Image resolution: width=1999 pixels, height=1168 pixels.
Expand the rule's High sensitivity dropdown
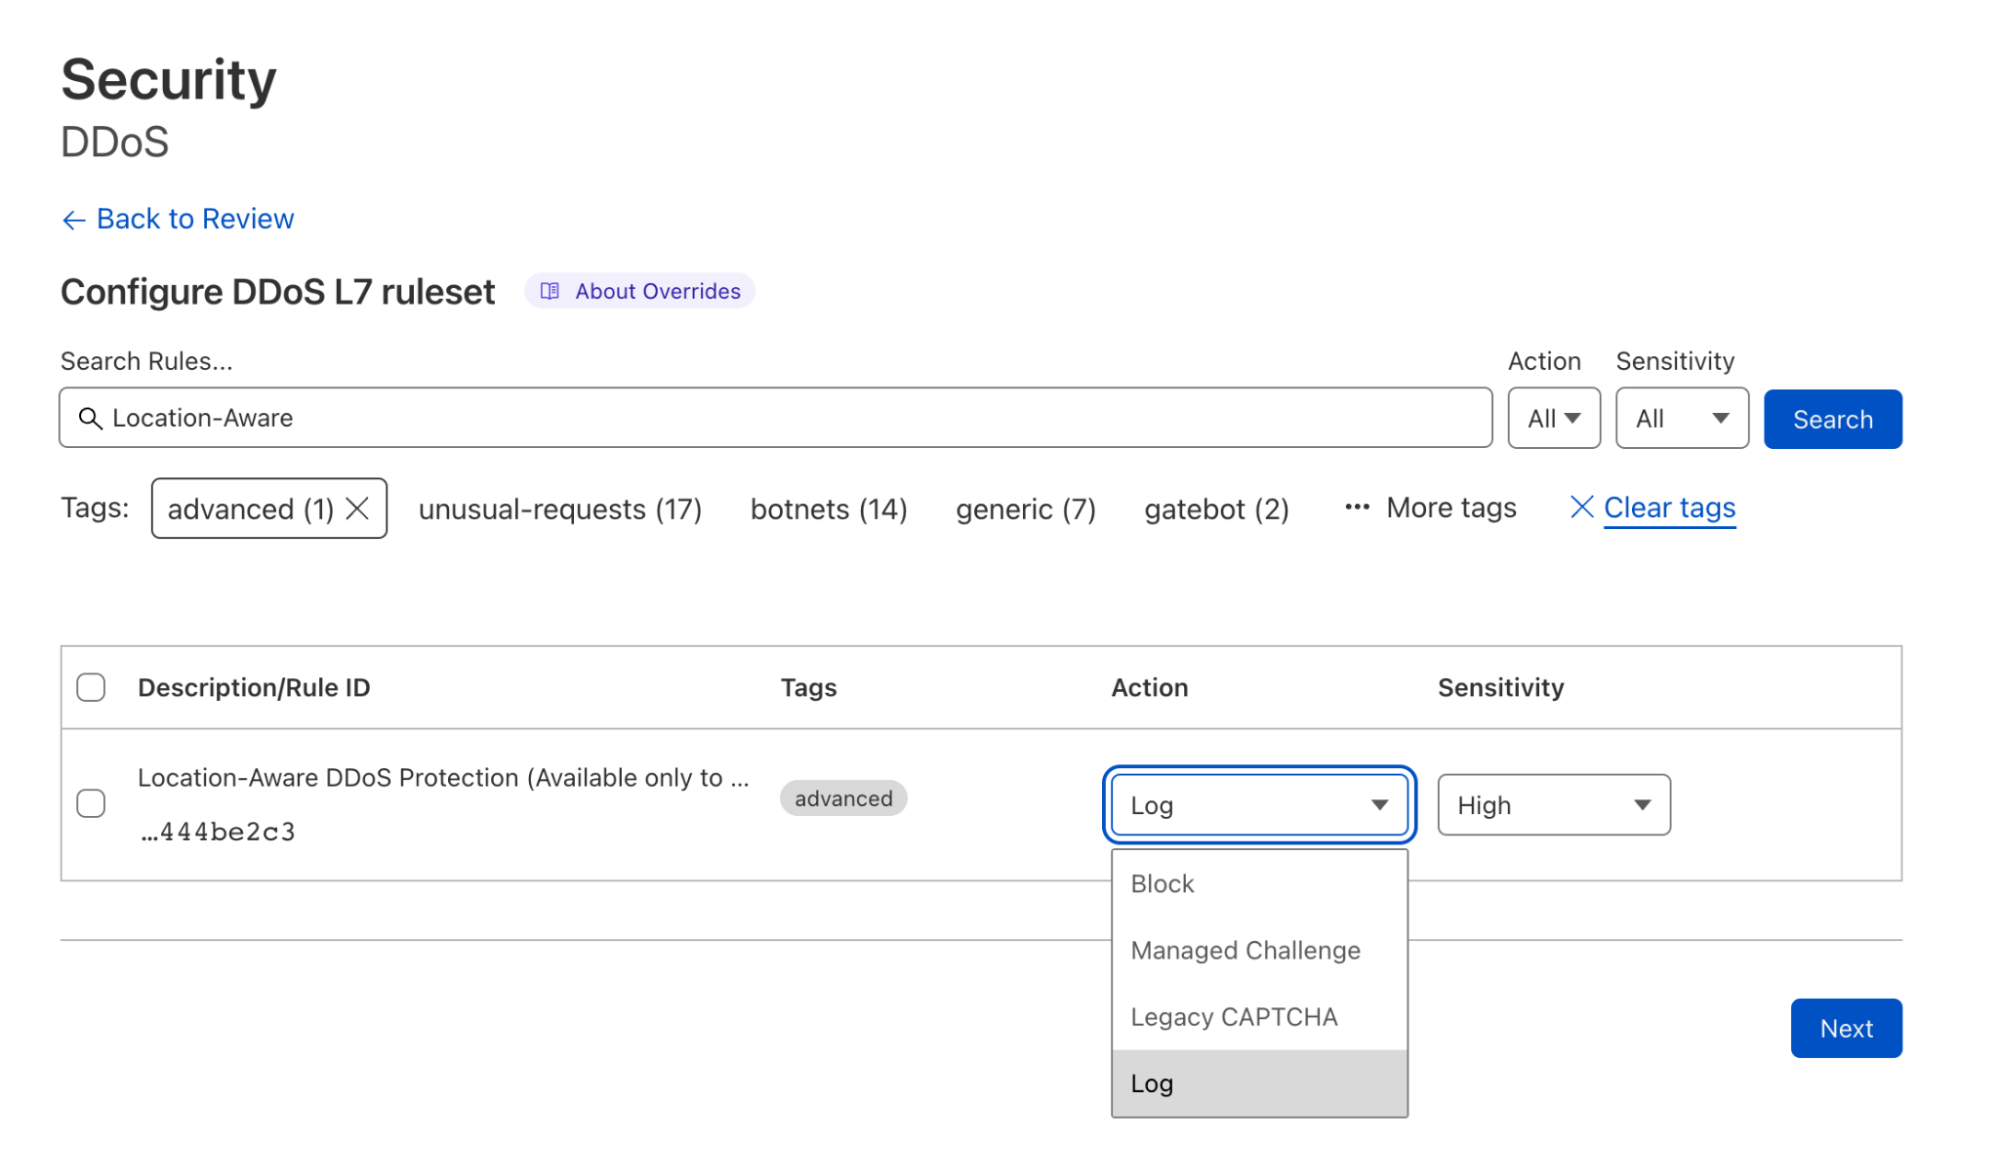tap(1553, 805)
